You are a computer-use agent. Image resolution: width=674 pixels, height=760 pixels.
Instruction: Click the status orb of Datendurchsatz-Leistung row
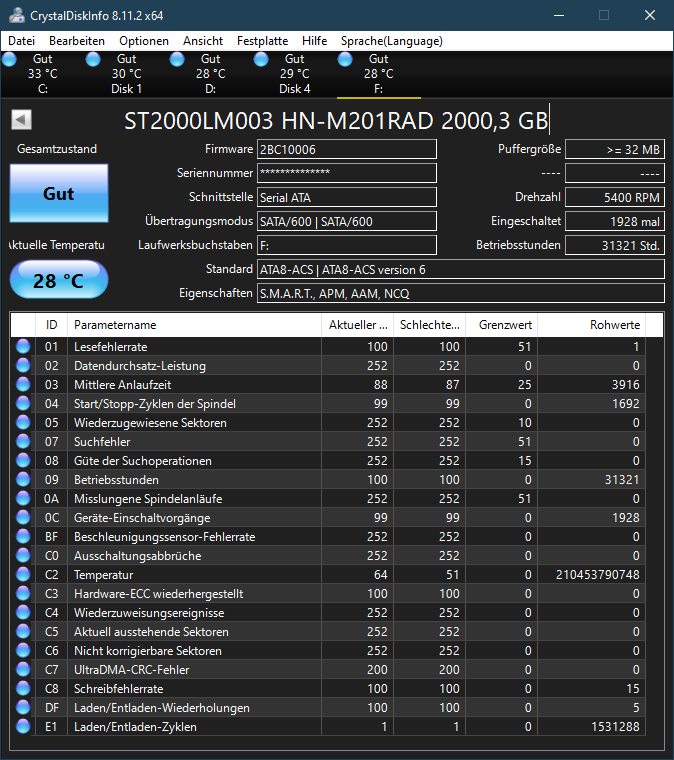point(23,365)
